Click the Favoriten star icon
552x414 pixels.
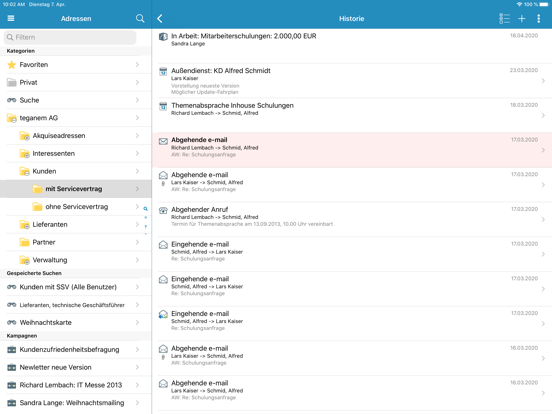coord(12,65)
